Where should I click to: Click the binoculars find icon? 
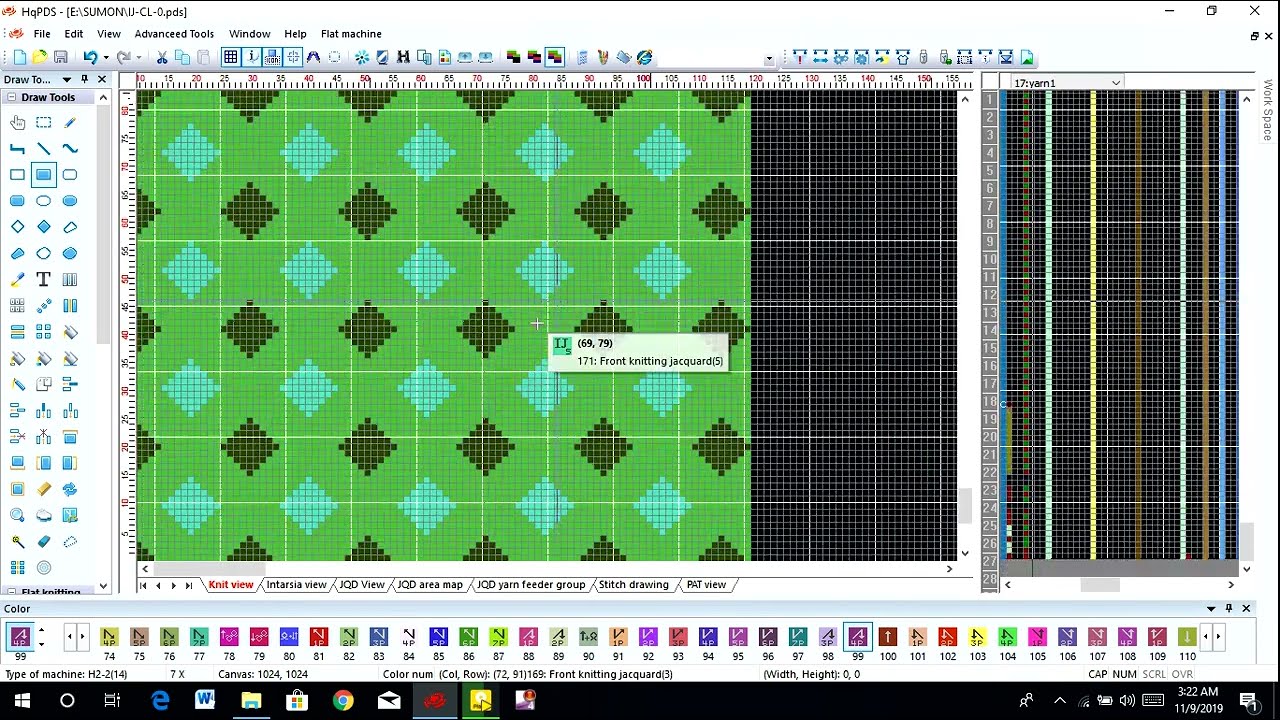(x=403, y=57)
